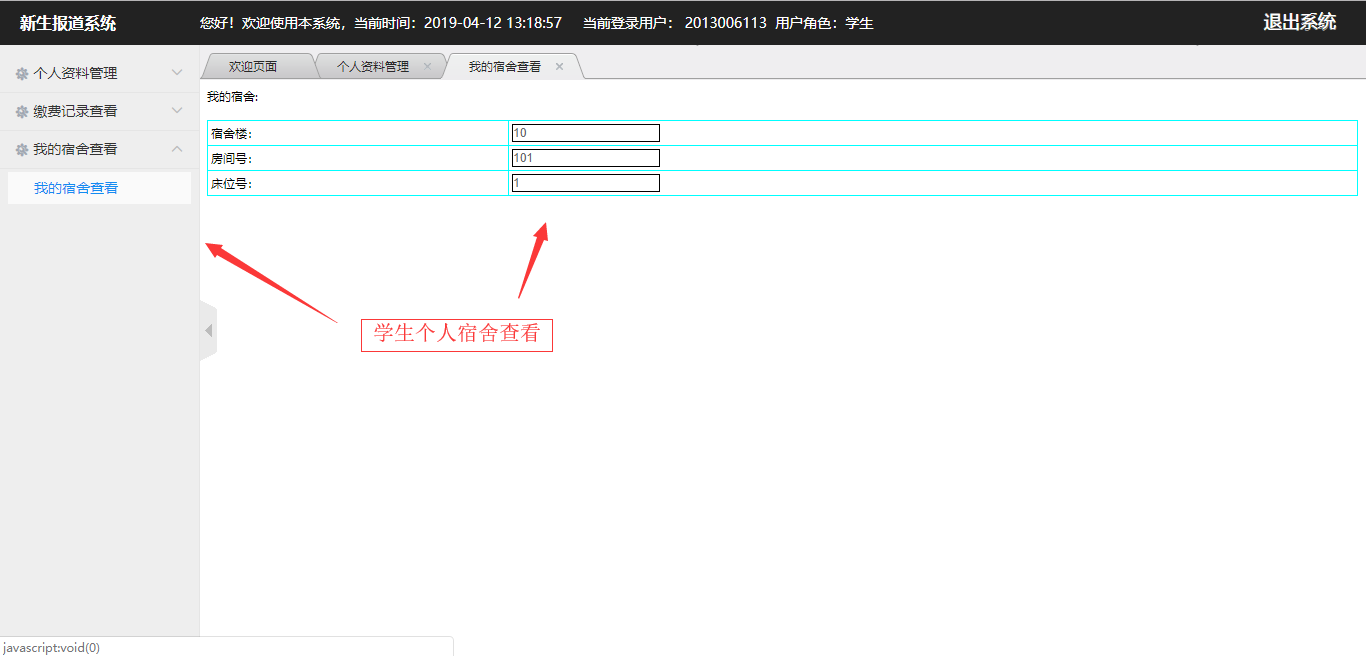
Task: Open the 我的宿舍查看 submenu link
Action: [99, 188]
